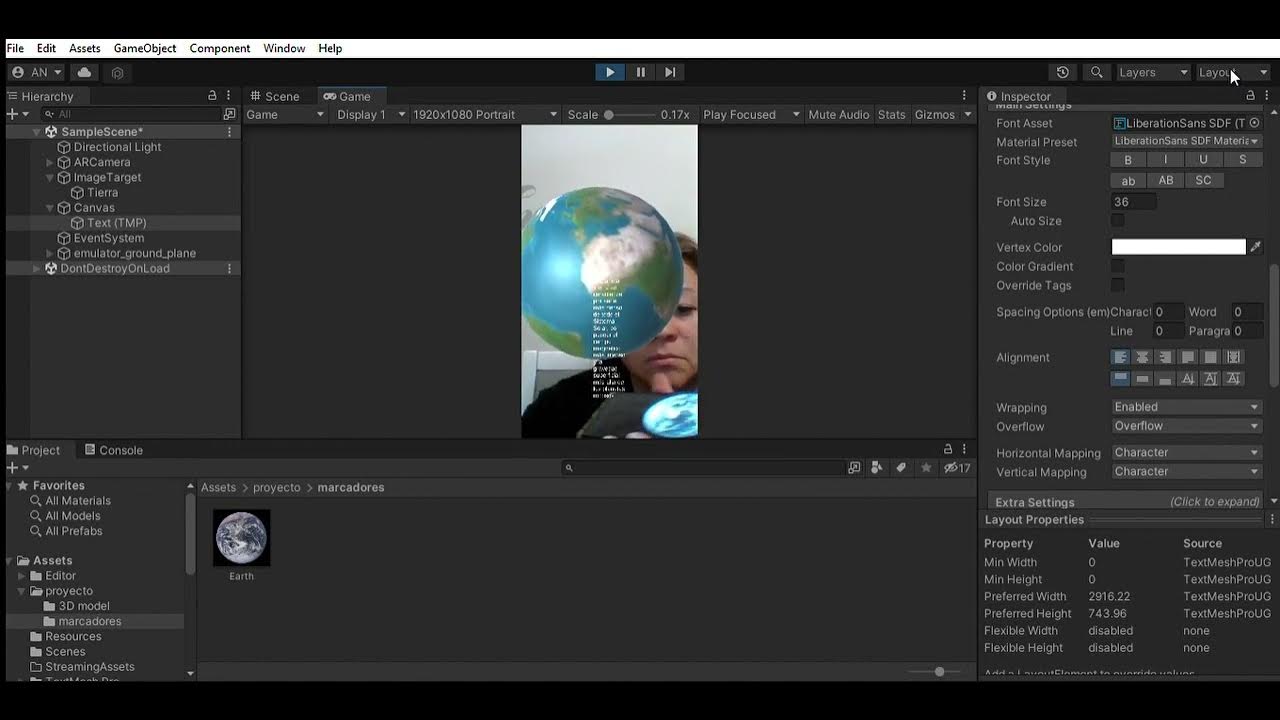Enable the Auto Size checkbox

[x=1118, y=221]
